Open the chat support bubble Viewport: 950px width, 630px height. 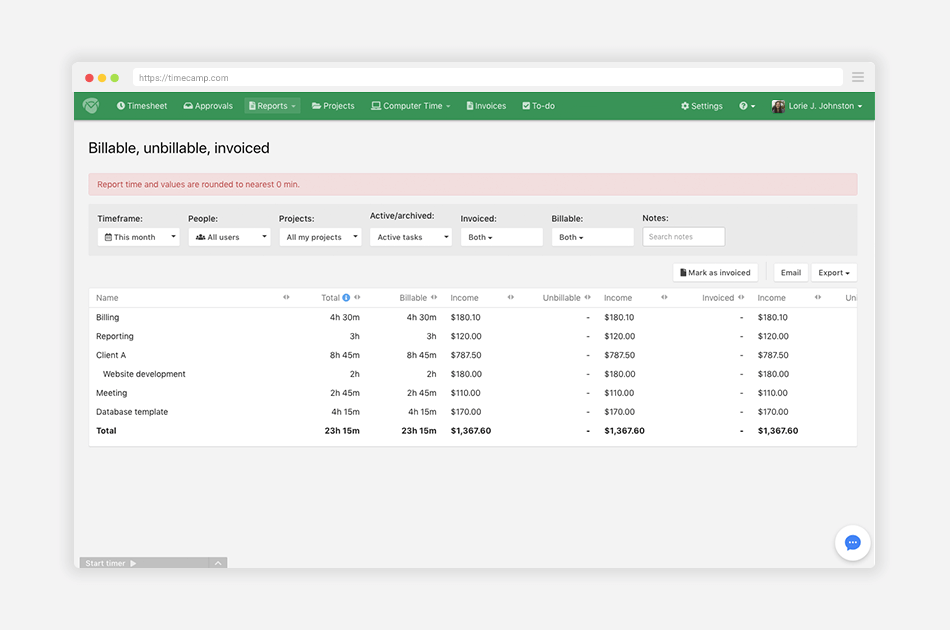pos(852,543)
